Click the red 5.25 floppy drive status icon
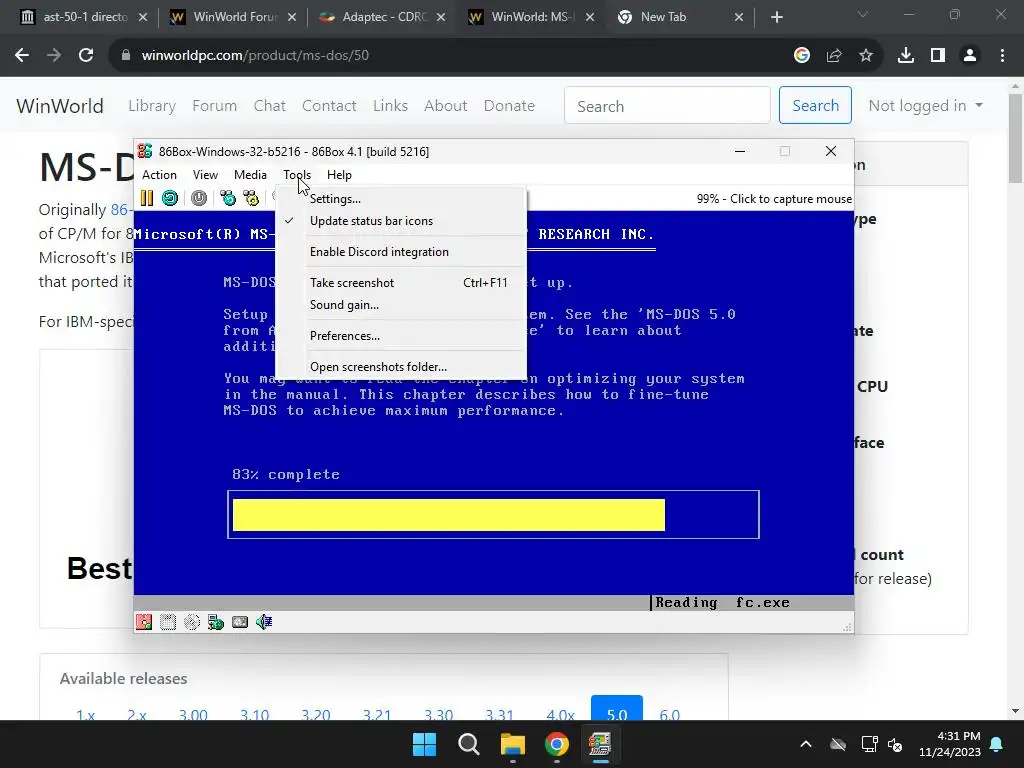Image resolution: width=1024 pixels, height=768 pixels. (x=144, y=622)
